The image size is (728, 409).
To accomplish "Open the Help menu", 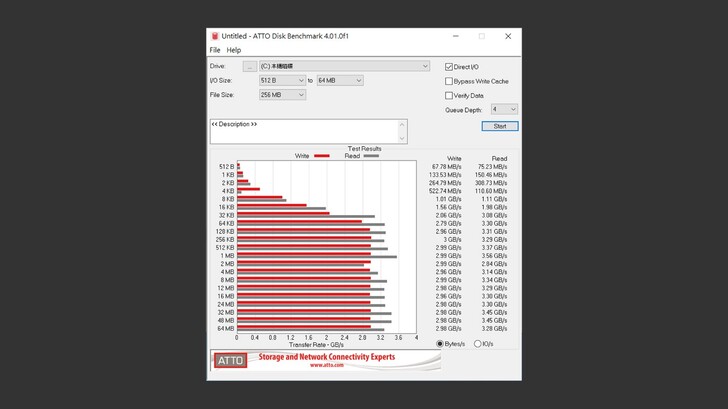I will tap(234, 50).
